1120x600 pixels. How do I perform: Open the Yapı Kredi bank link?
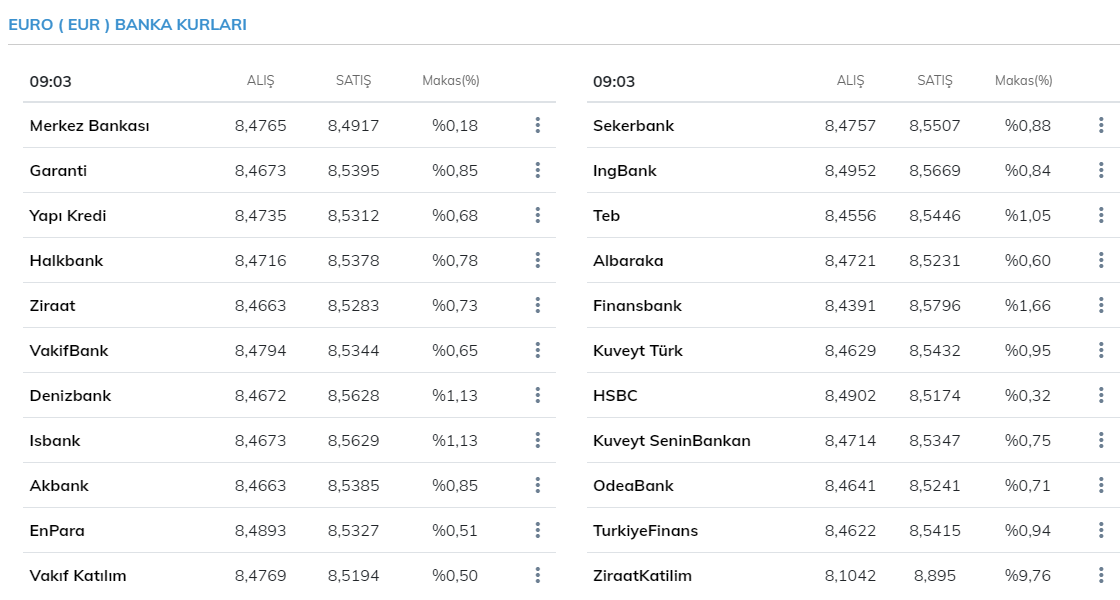(x=68, y=216)
